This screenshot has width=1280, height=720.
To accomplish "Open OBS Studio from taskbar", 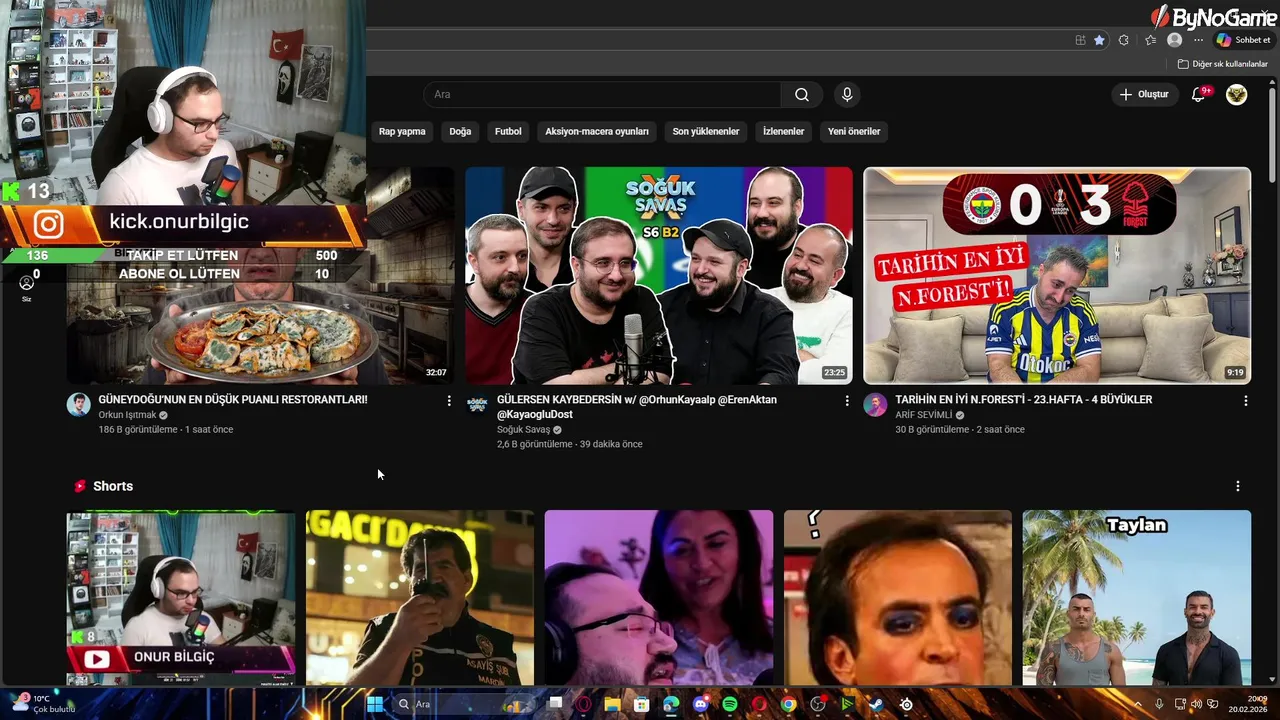I will [x=818, y=704].
